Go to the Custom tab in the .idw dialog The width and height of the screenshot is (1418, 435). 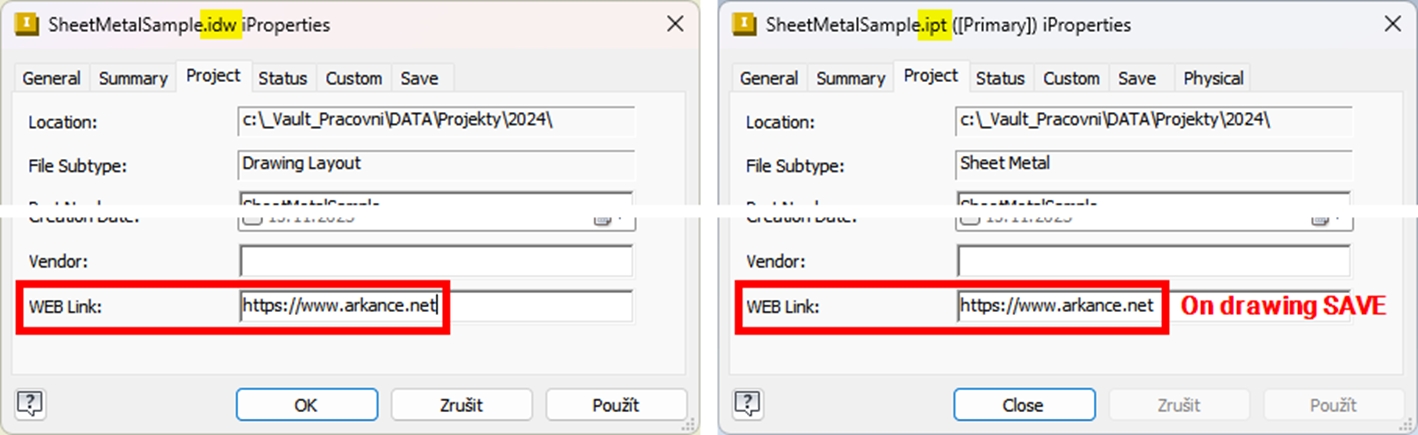pyautogui.click(x=354, y=78)
